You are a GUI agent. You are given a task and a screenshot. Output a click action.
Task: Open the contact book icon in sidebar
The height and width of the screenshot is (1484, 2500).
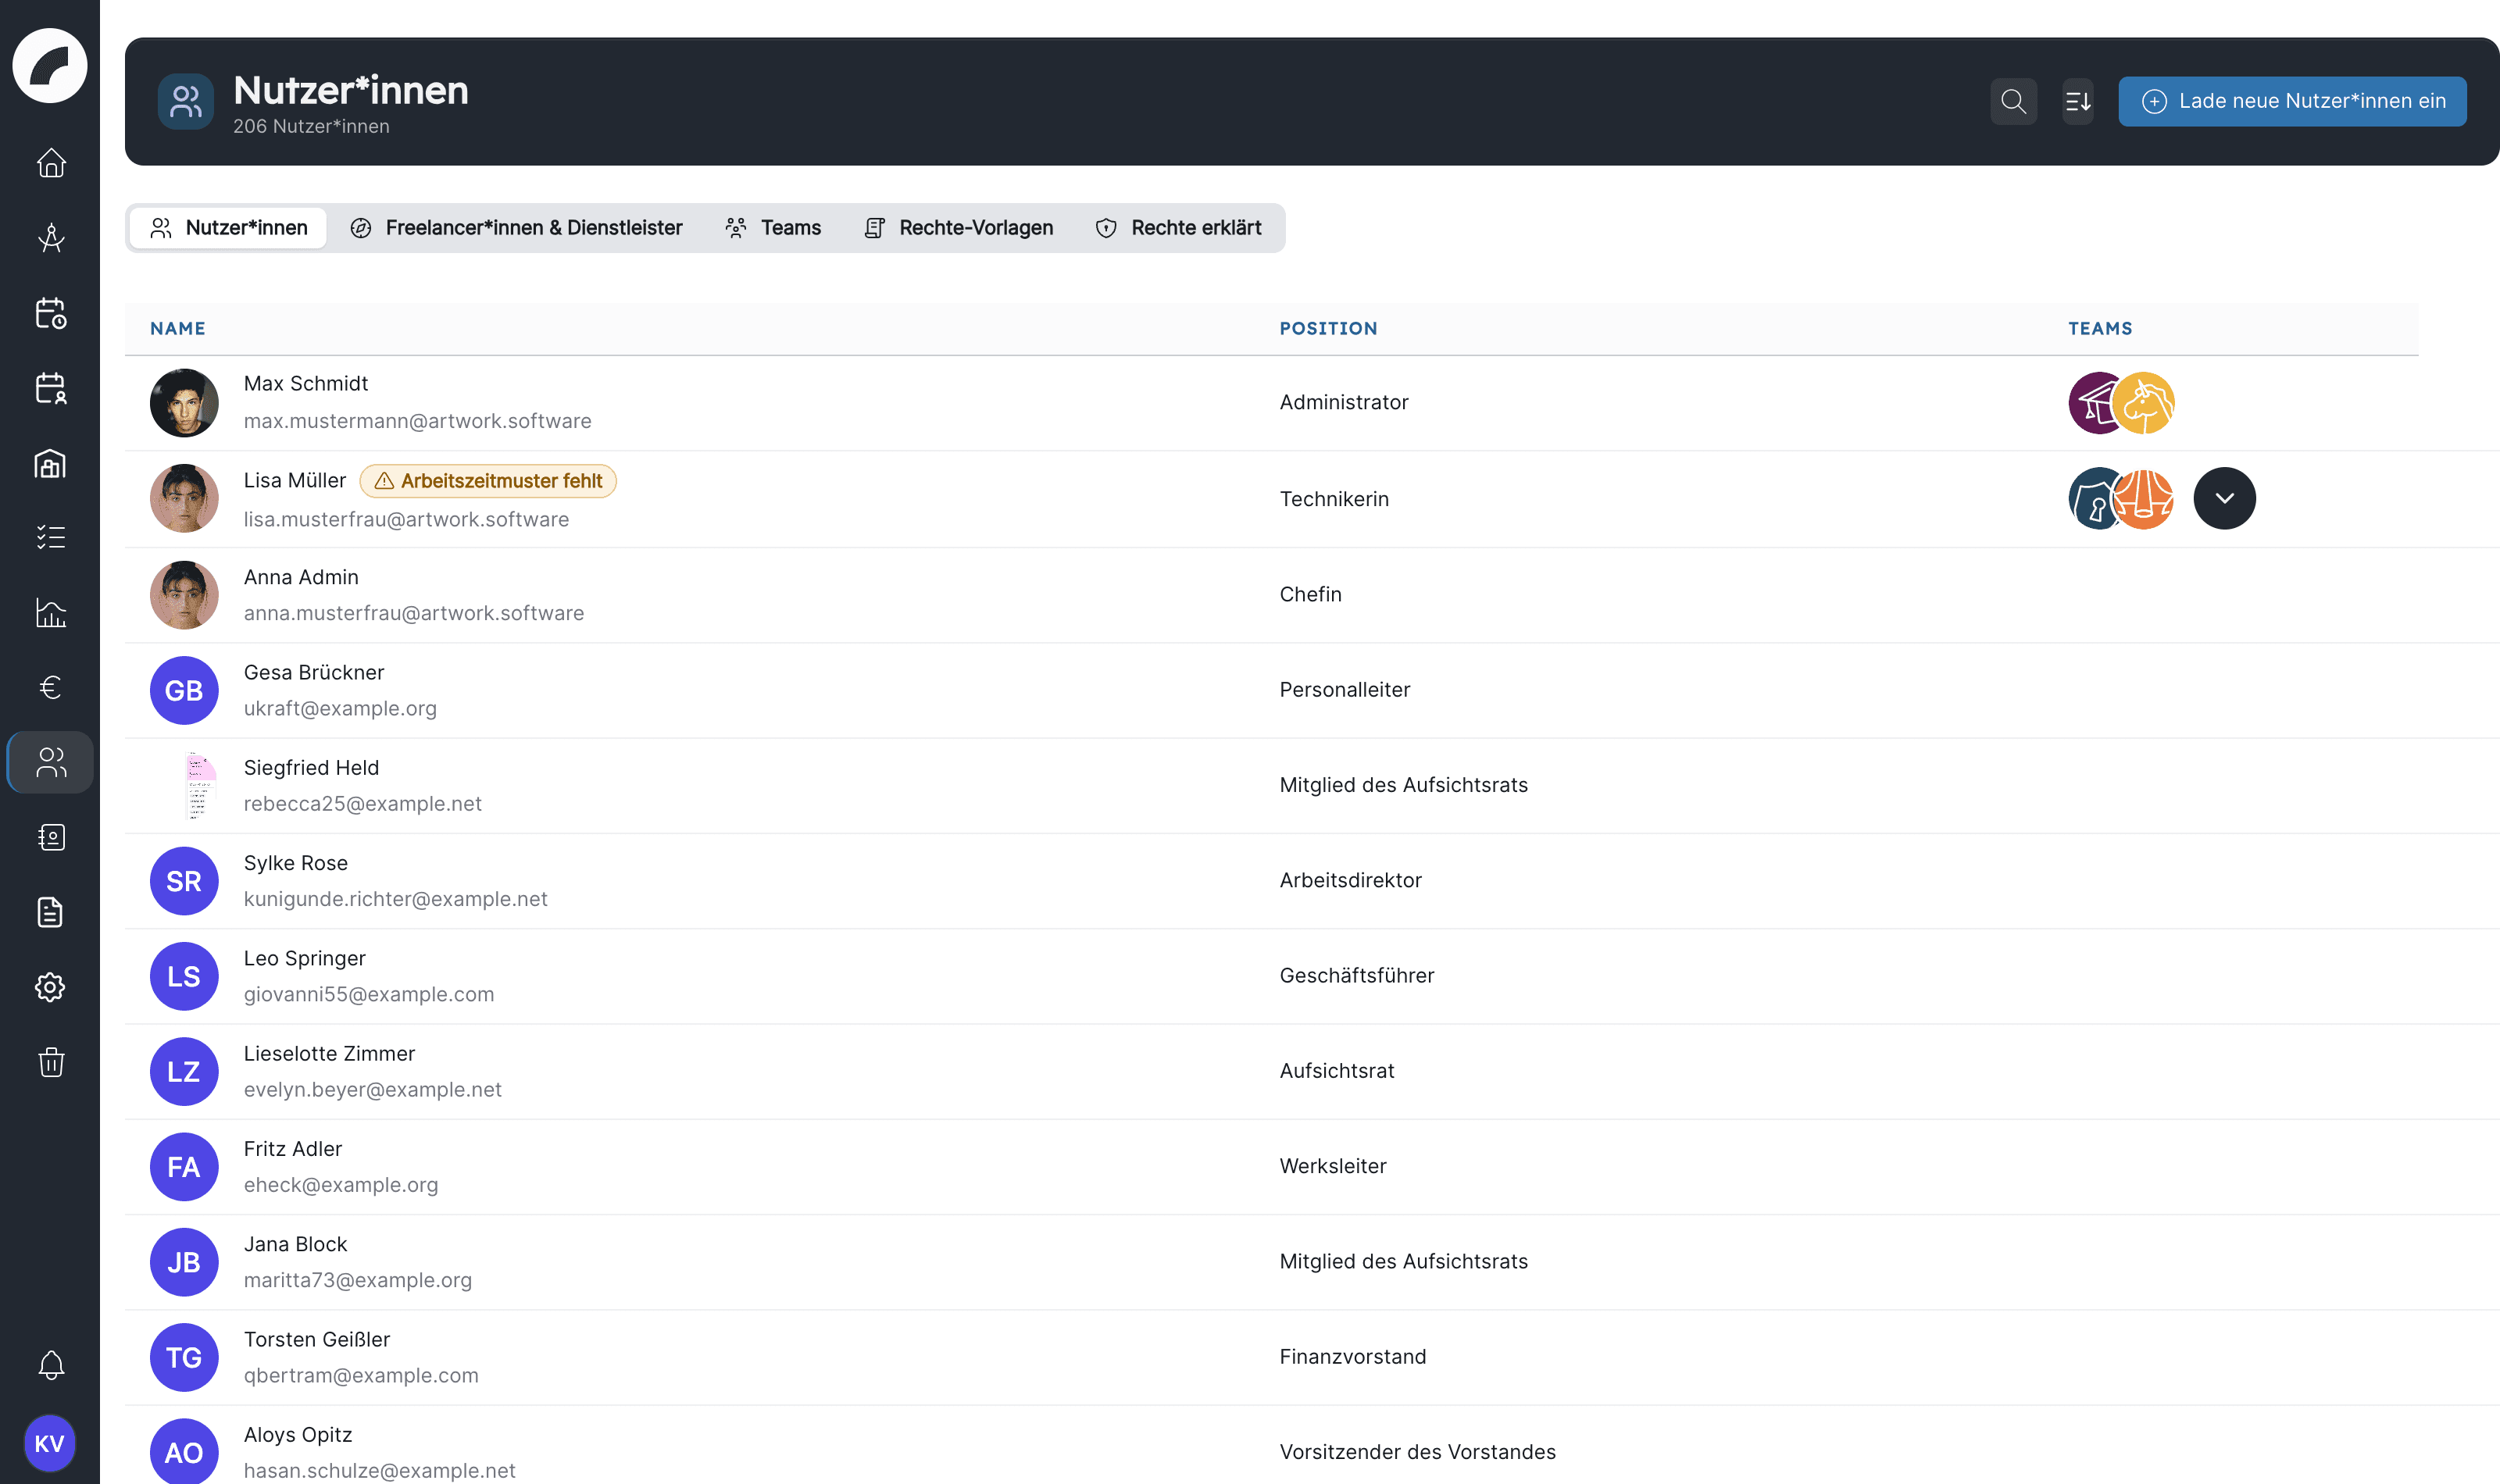tap(50, 837)
